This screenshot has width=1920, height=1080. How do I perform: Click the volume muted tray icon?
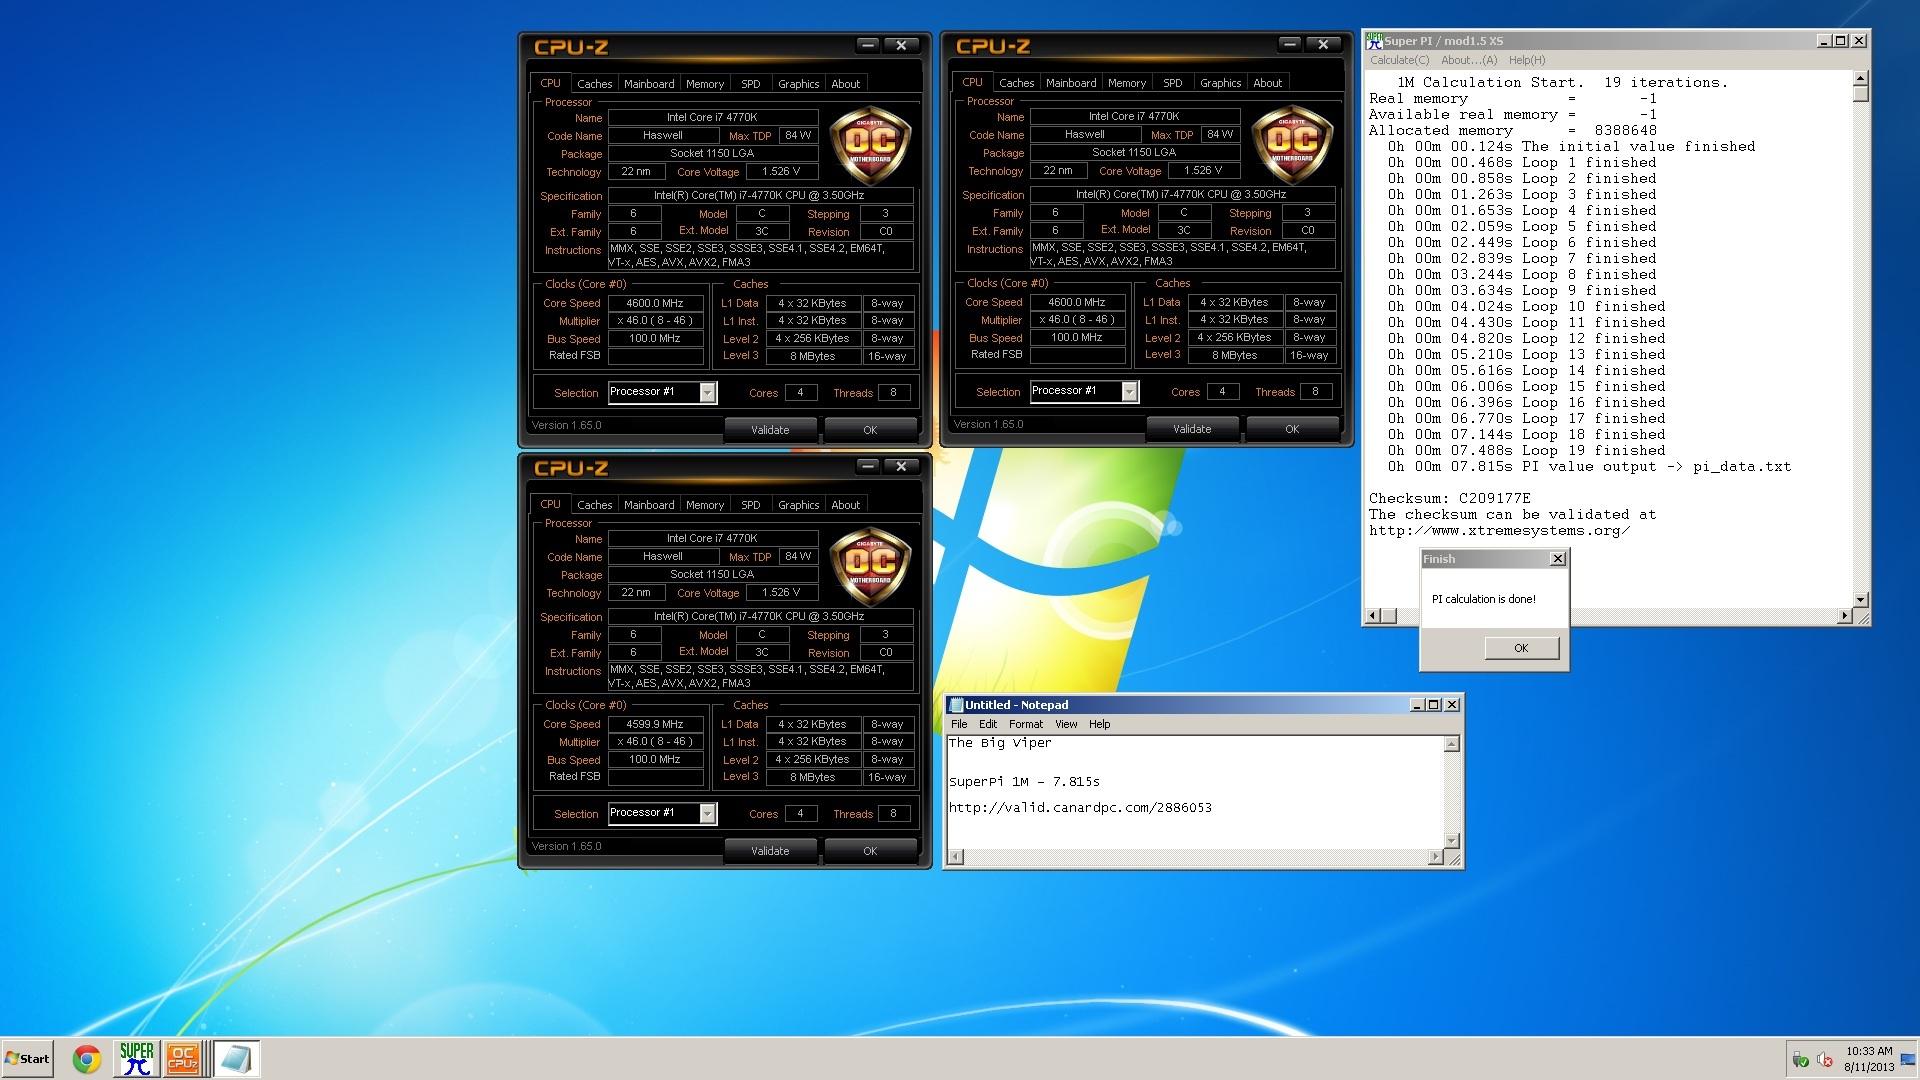(1824, 1059)
